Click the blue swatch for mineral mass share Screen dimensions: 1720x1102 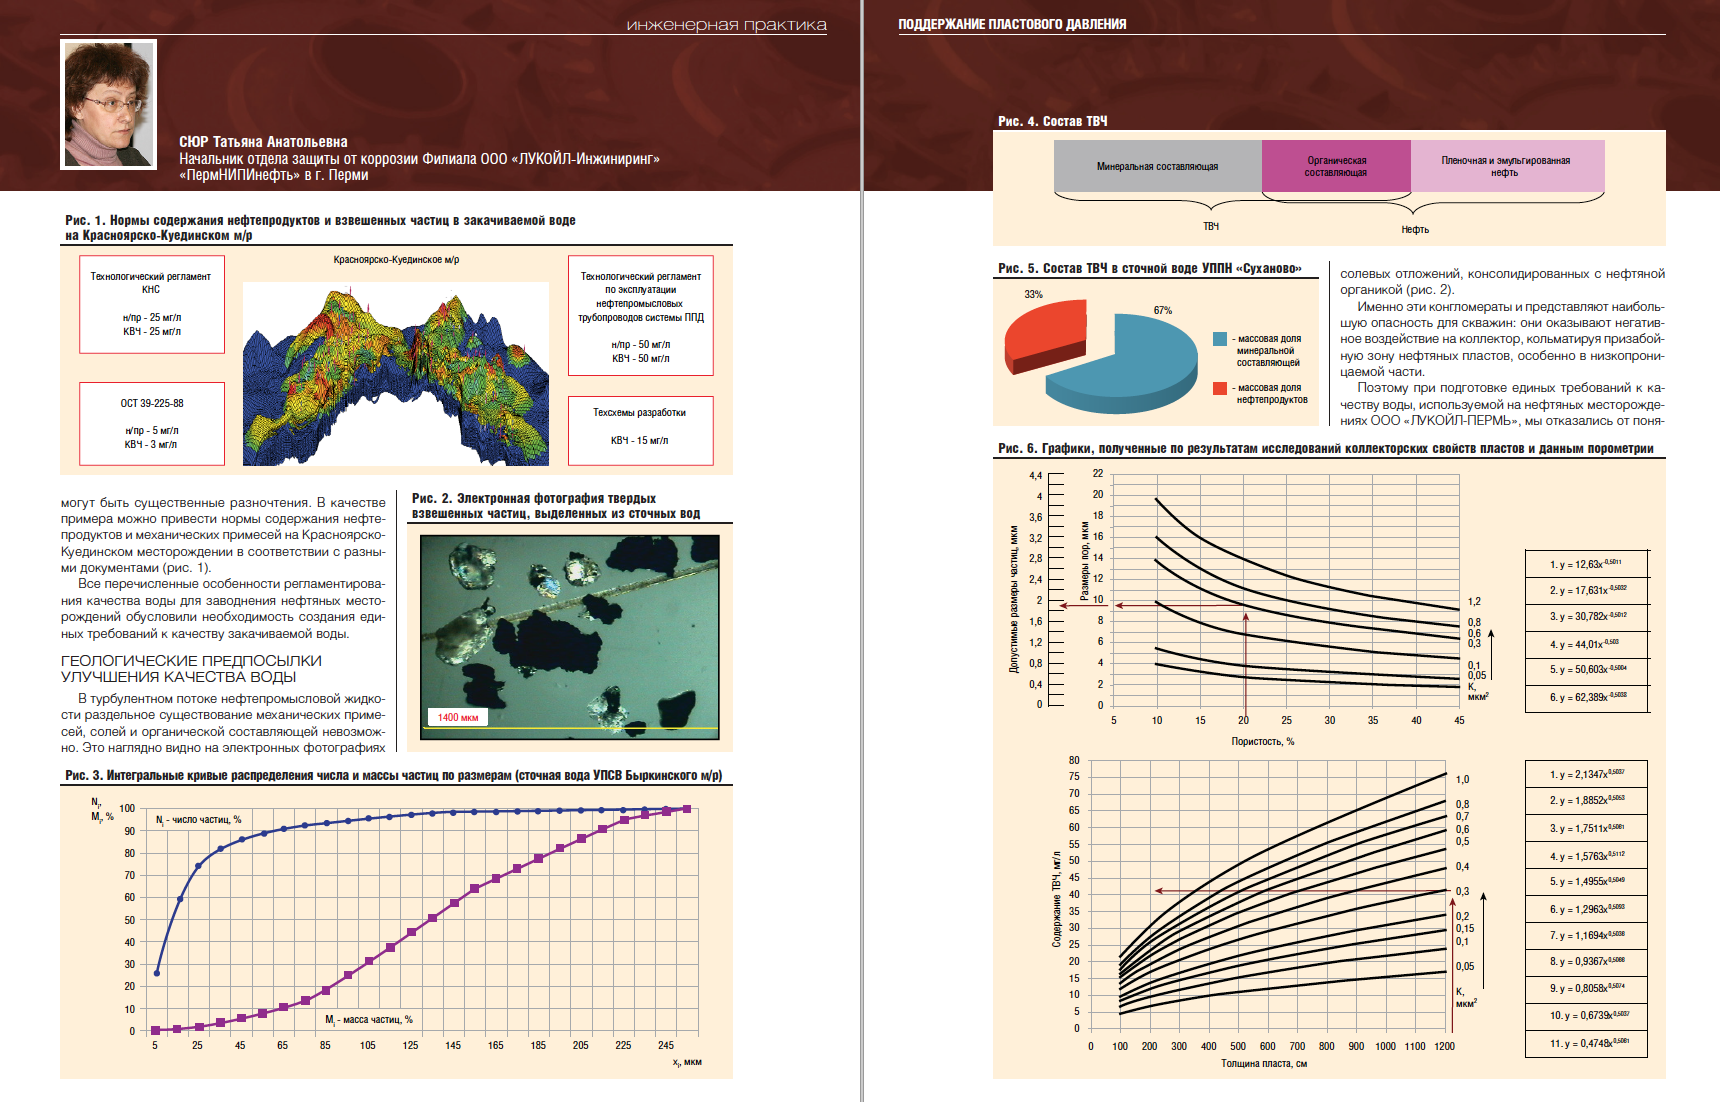(x=1220, y=339)
